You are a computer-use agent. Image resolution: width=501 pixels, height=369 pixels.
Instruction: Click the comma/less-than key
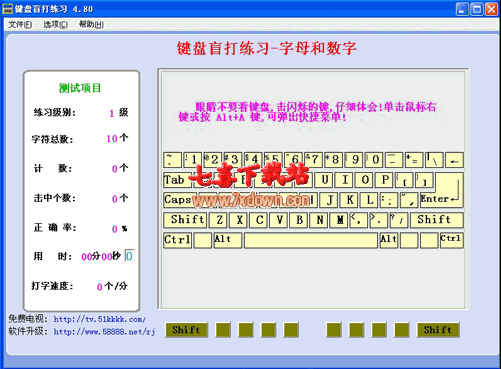pos(359,220)
